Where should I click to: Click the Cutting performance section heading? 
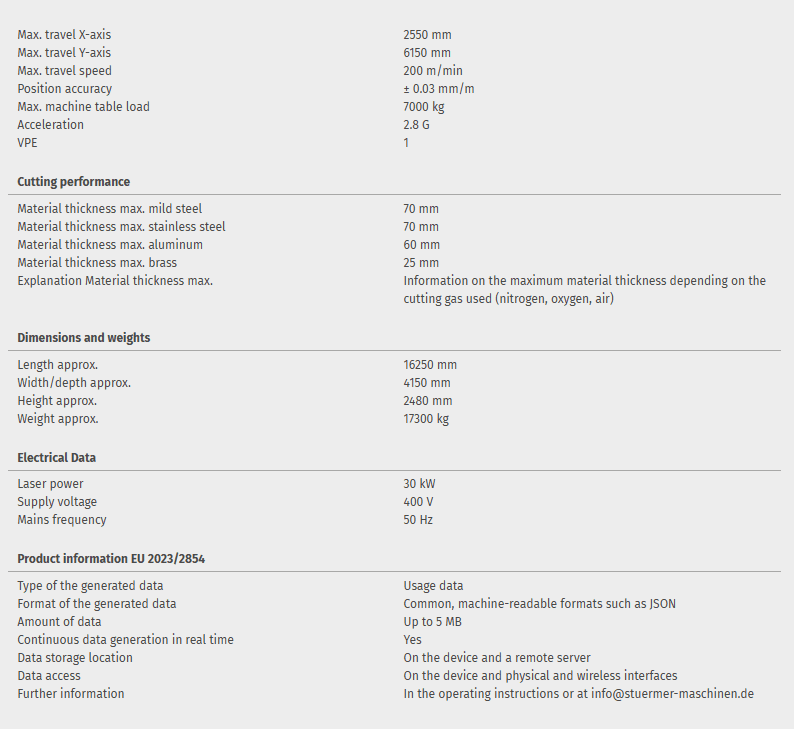74,182
